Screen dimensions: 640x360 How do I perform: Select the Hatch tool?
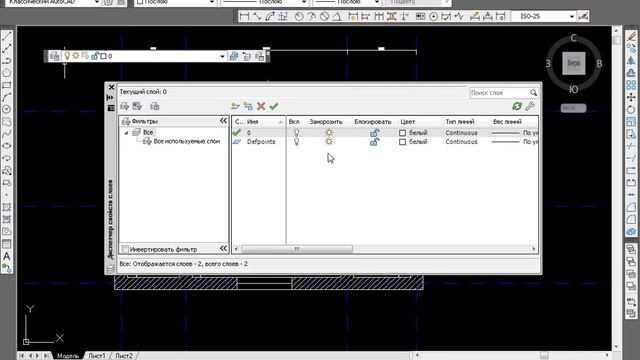[7, 207]
